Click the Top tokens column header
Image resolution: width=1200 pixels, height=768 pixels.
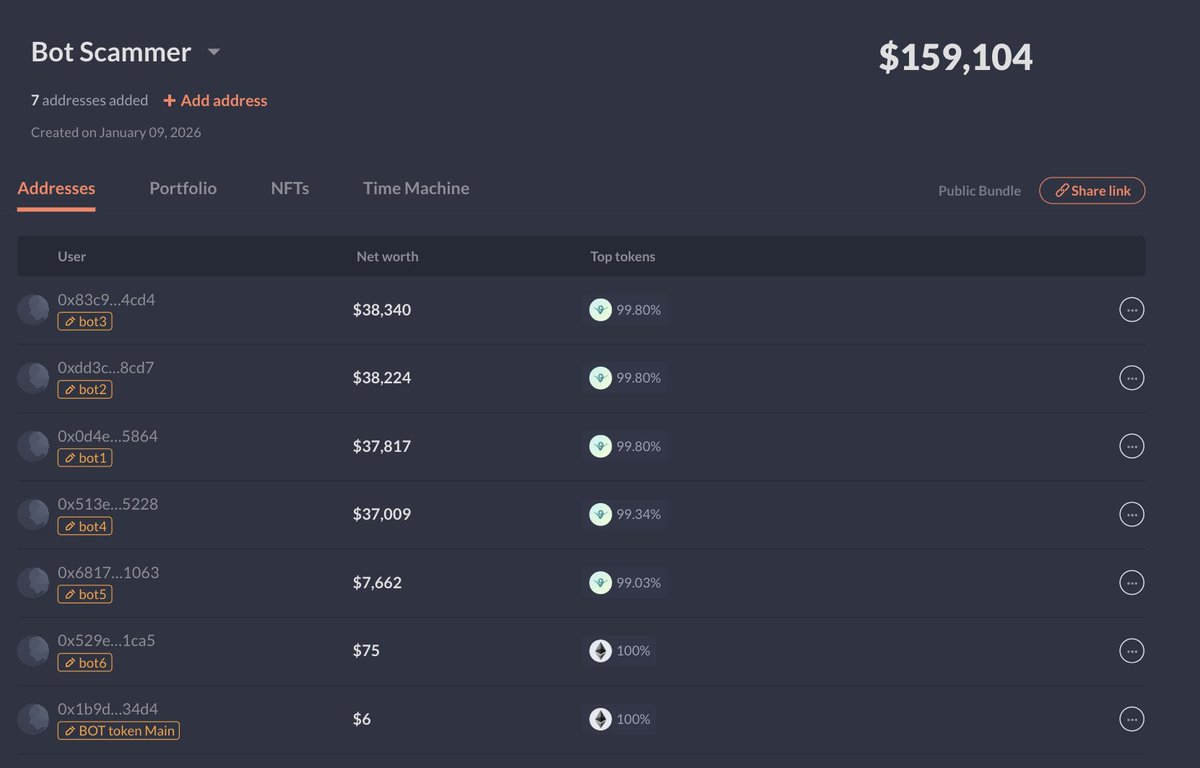click(x=623, y=256)
